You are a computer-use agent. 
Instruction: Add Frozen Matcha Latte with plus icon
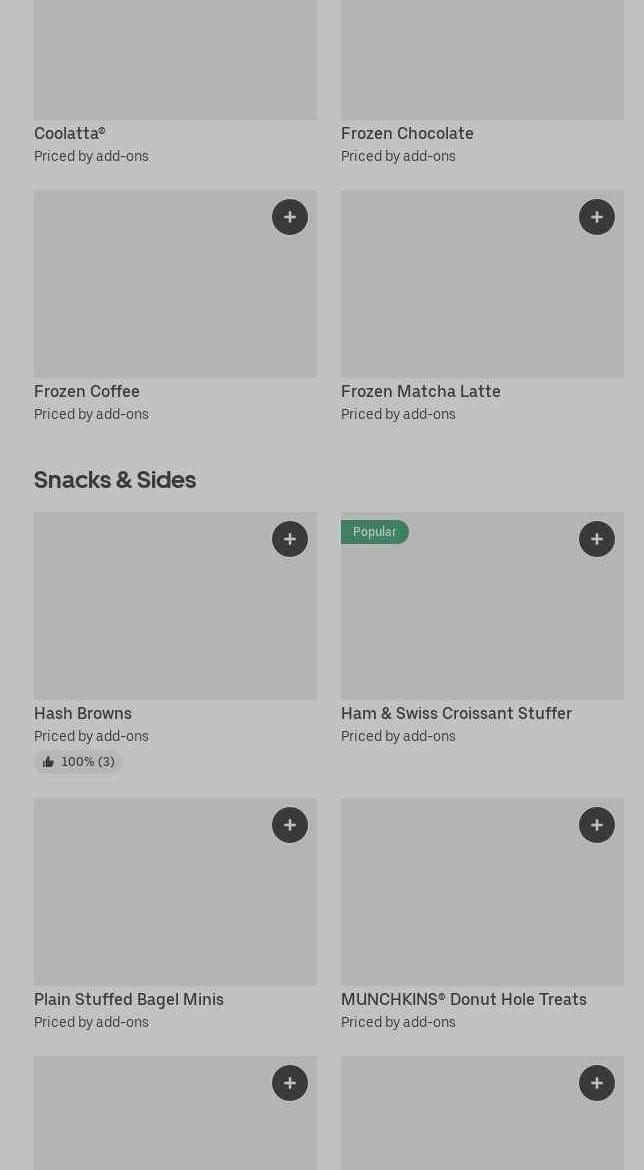point(597,217)
